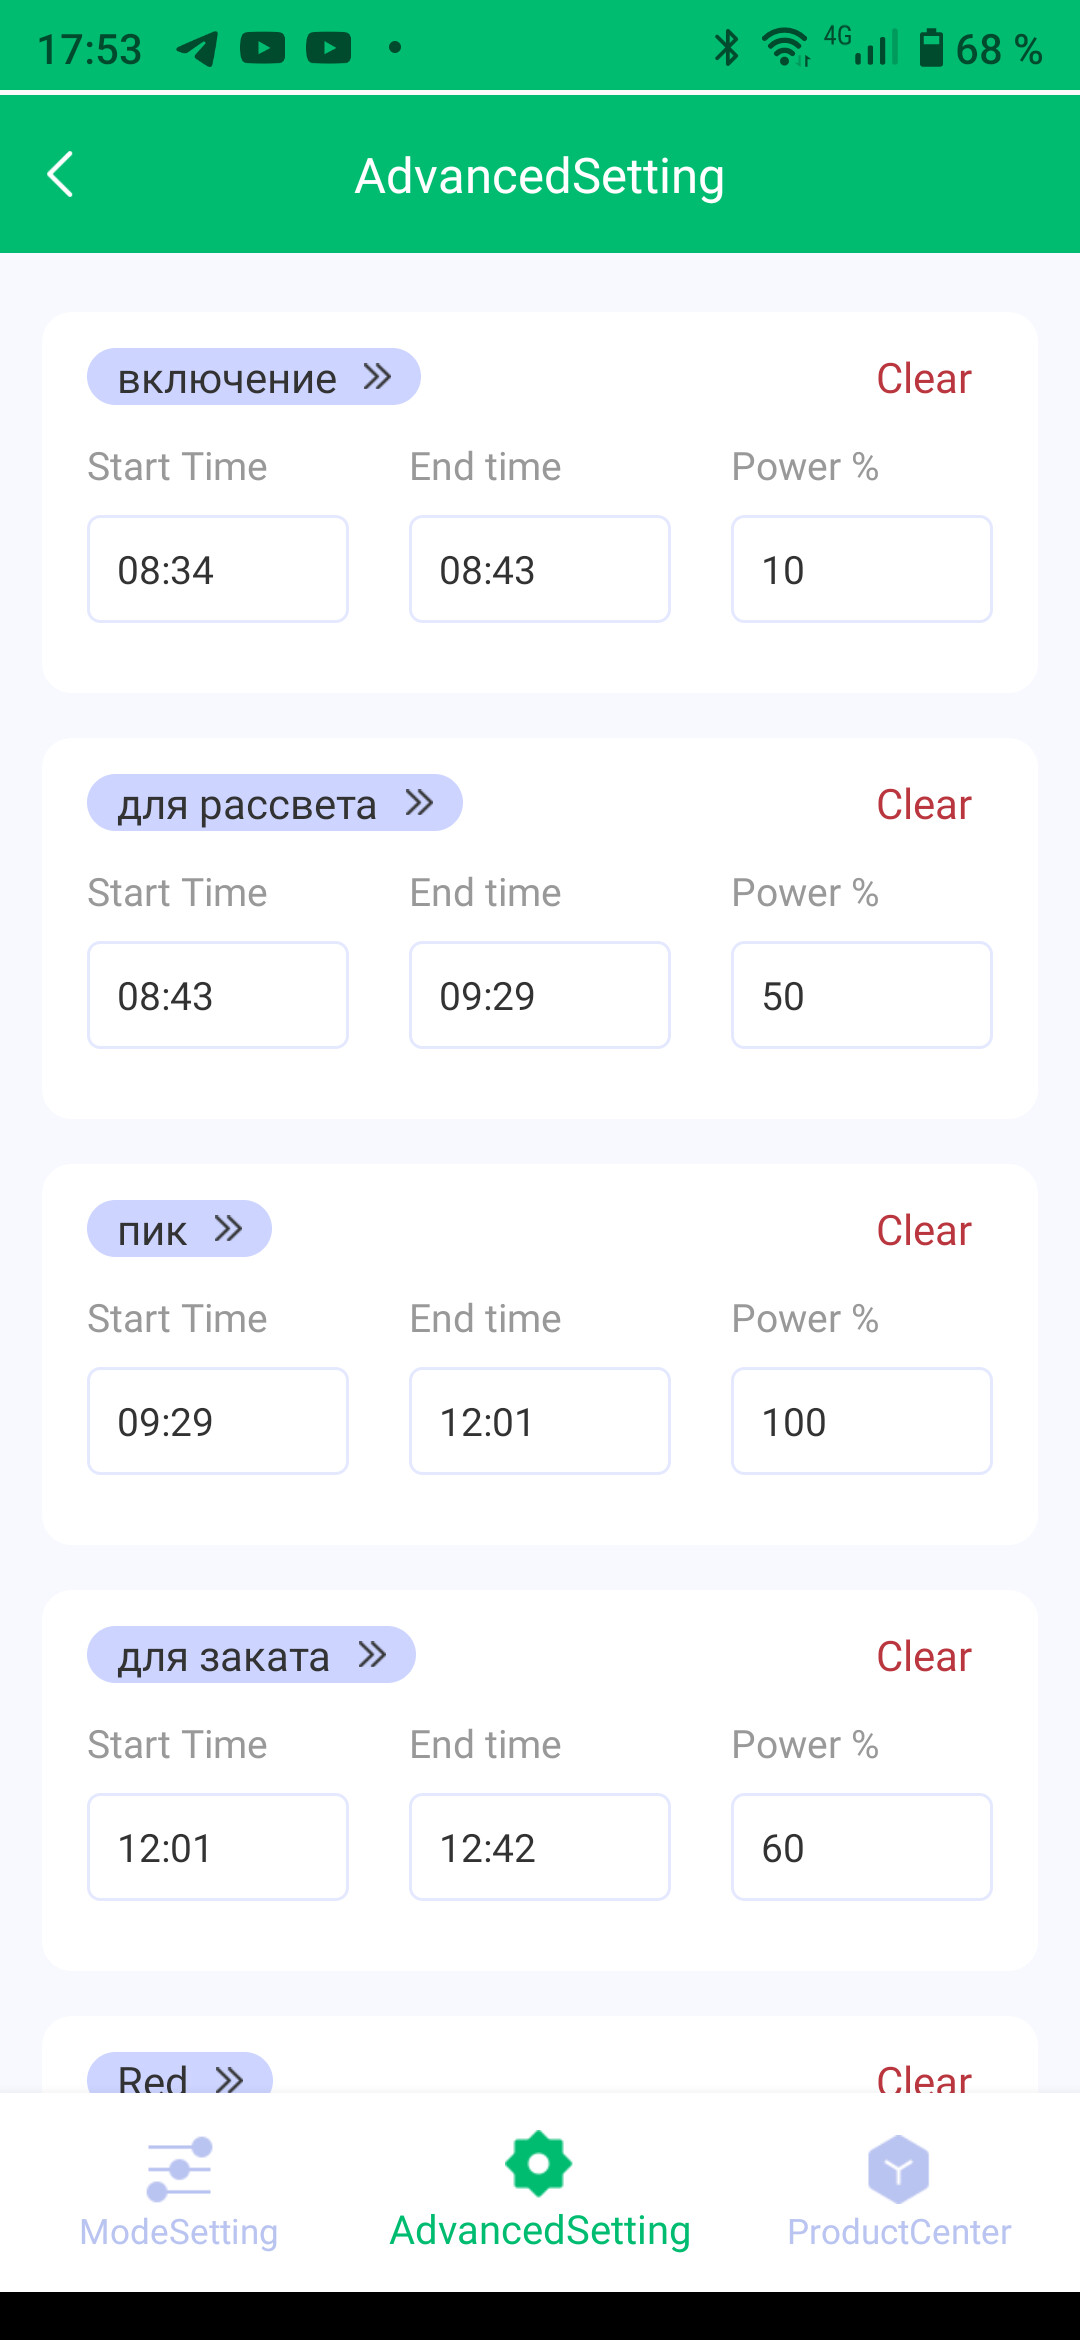1080x2340 pixels.
Task: Tap the Telegram notification icon
Action: pyautogui.click(x=197, y=48)
